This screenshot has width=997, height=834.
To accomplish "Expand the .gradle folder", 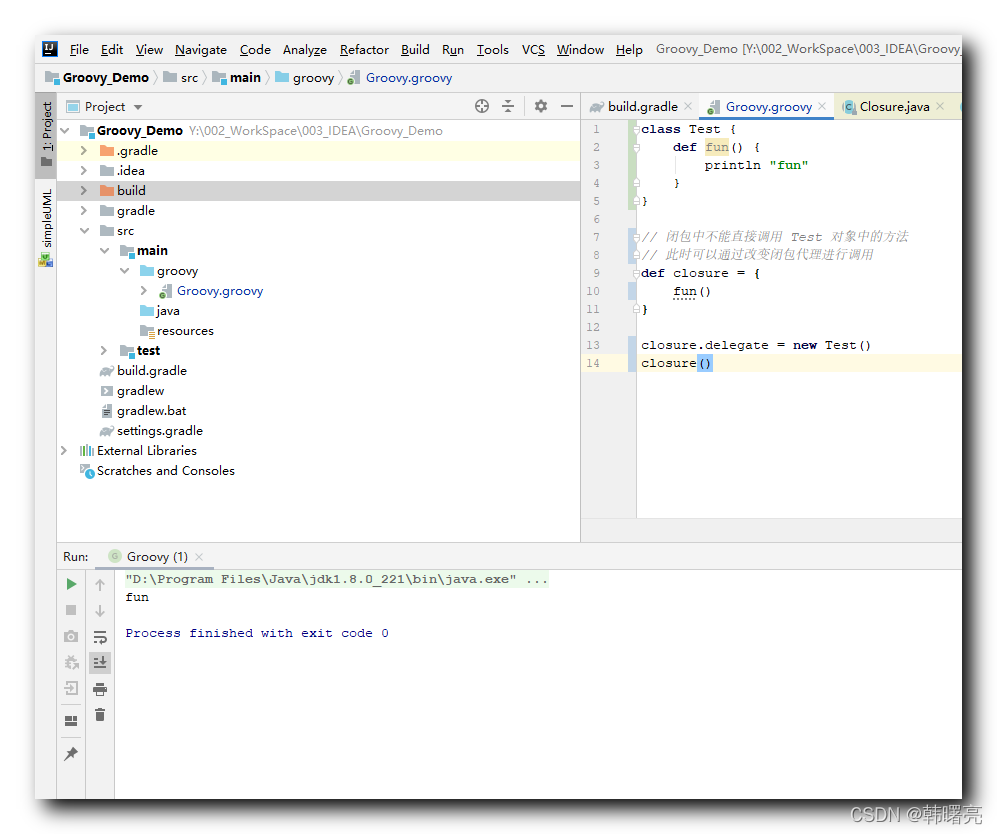I will [x=83, y=151].
